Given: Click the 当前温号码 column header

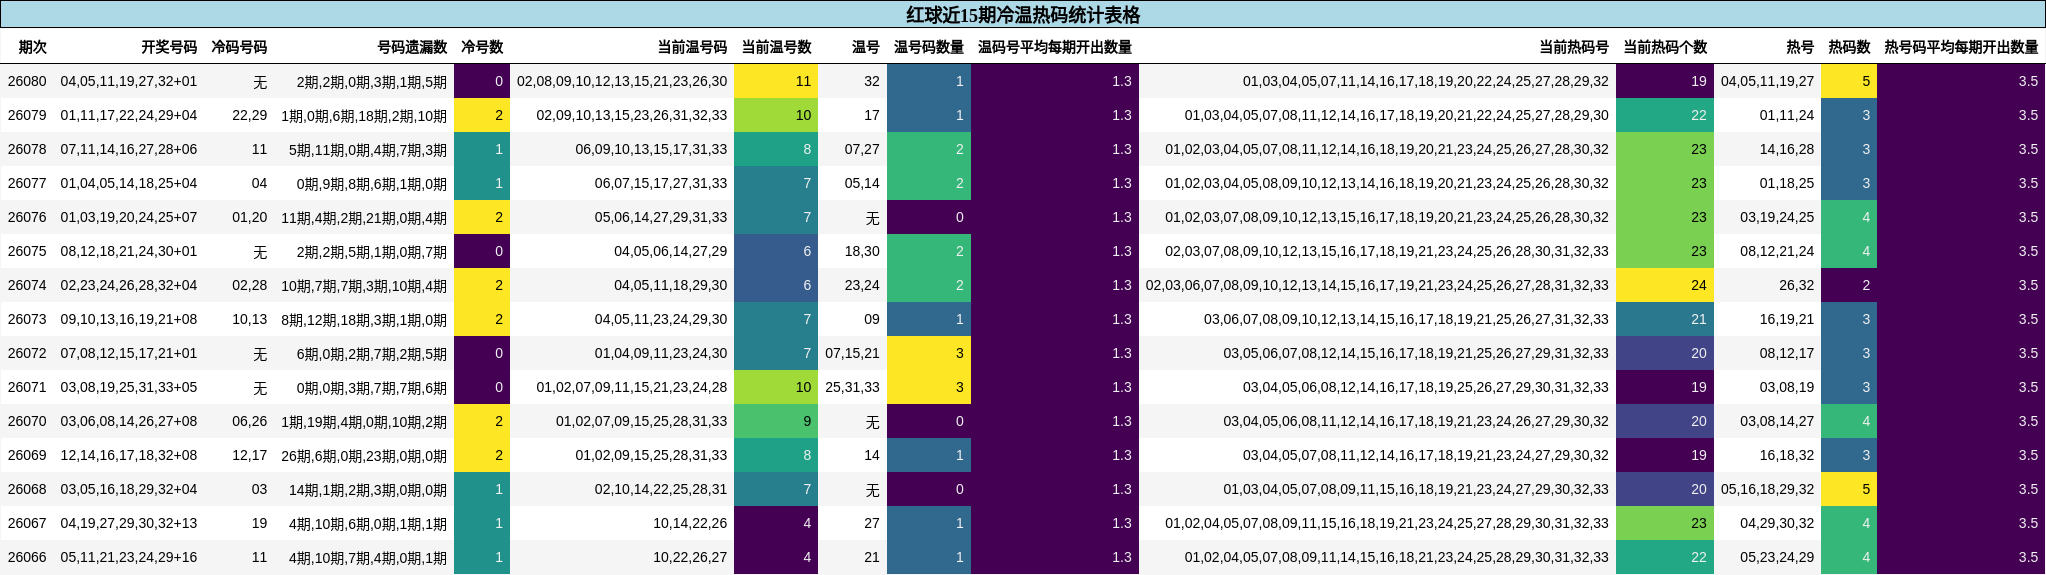Looking at the screenshot, I should [692, 47].
